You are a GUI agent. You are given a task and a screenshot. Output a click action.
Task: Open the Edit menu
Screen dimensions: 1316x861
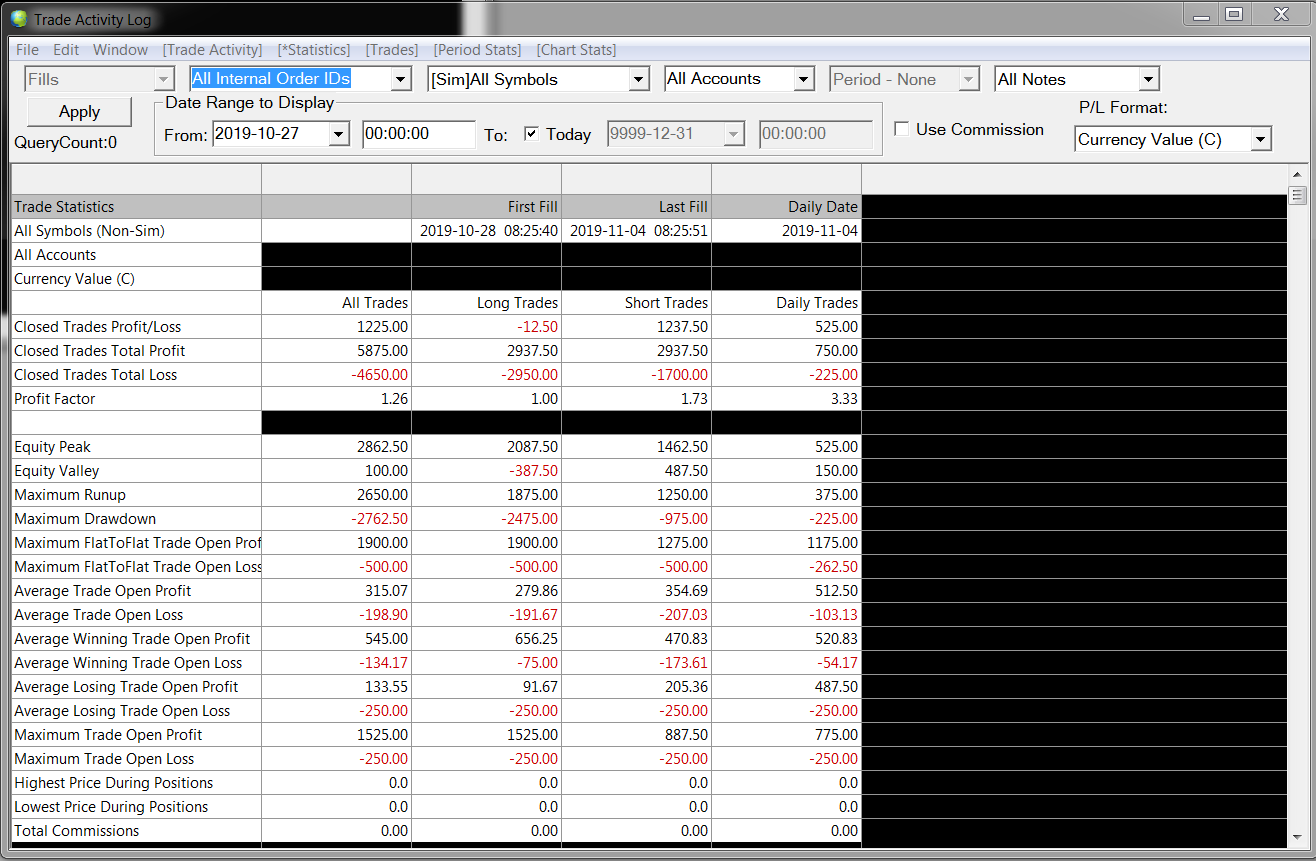click(66, 50)
